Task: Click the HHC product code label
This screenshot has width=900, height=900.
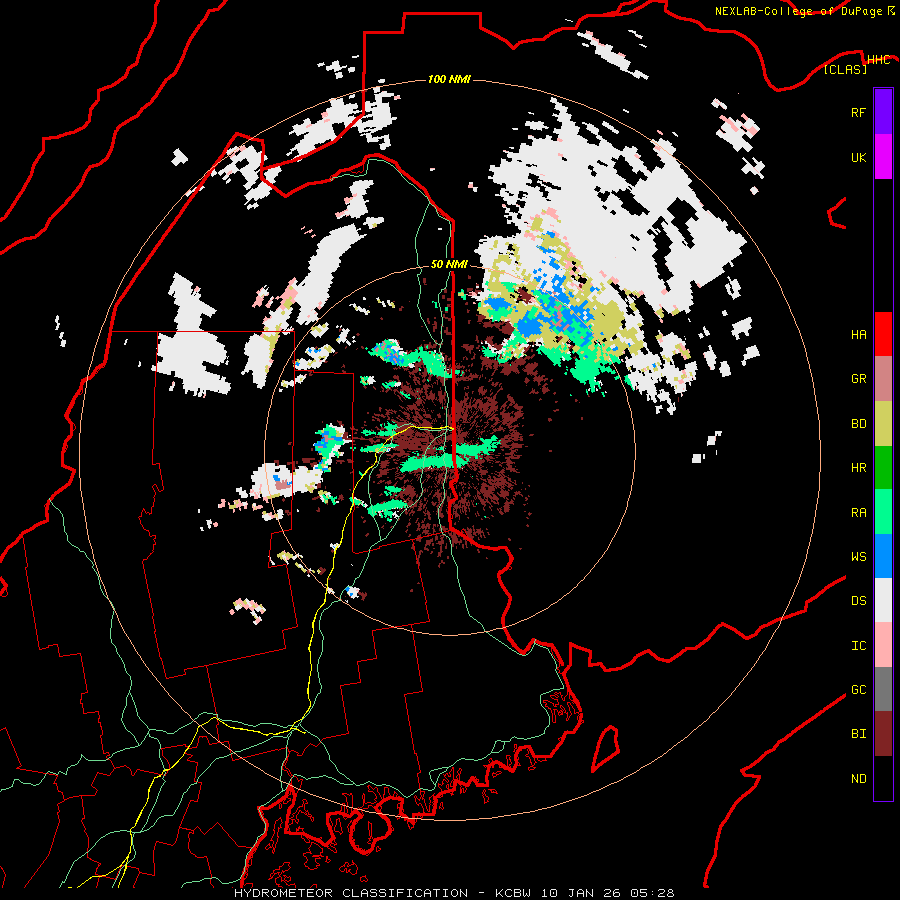Action: point(878,60)
